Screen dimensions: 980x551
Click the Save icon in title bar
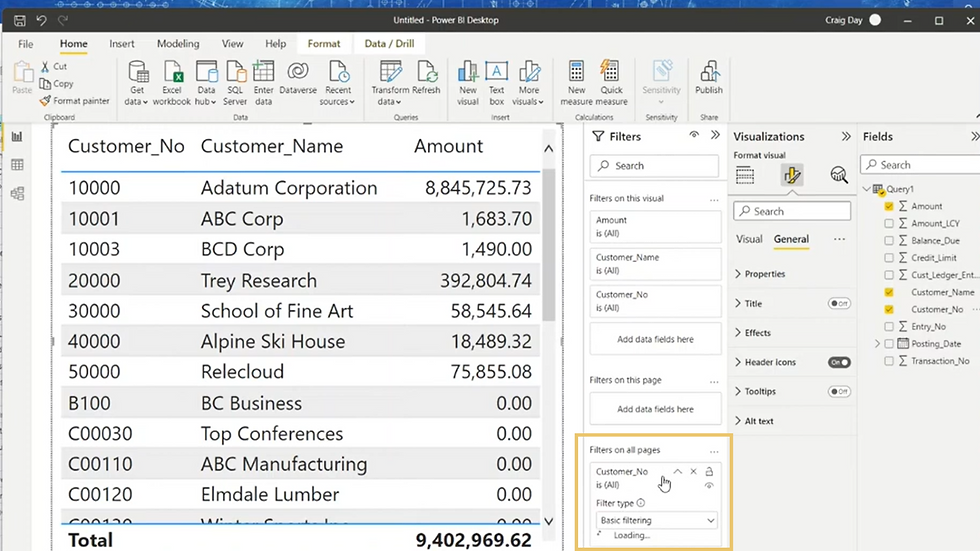pyautogui.click(x=20, y=21)
